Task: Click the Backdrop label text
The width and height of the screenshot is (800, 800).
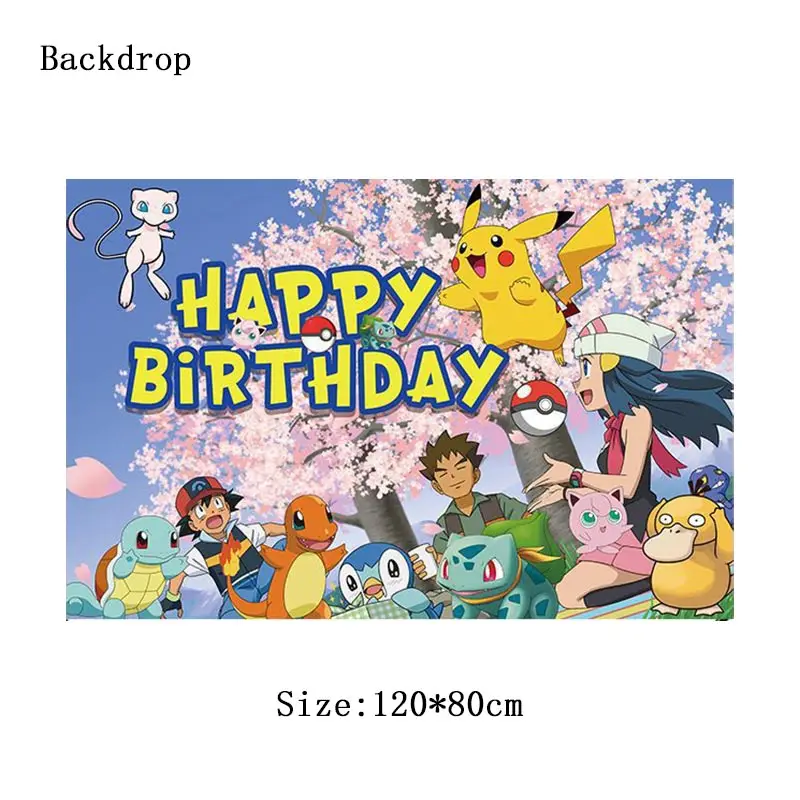Action: 116,60
